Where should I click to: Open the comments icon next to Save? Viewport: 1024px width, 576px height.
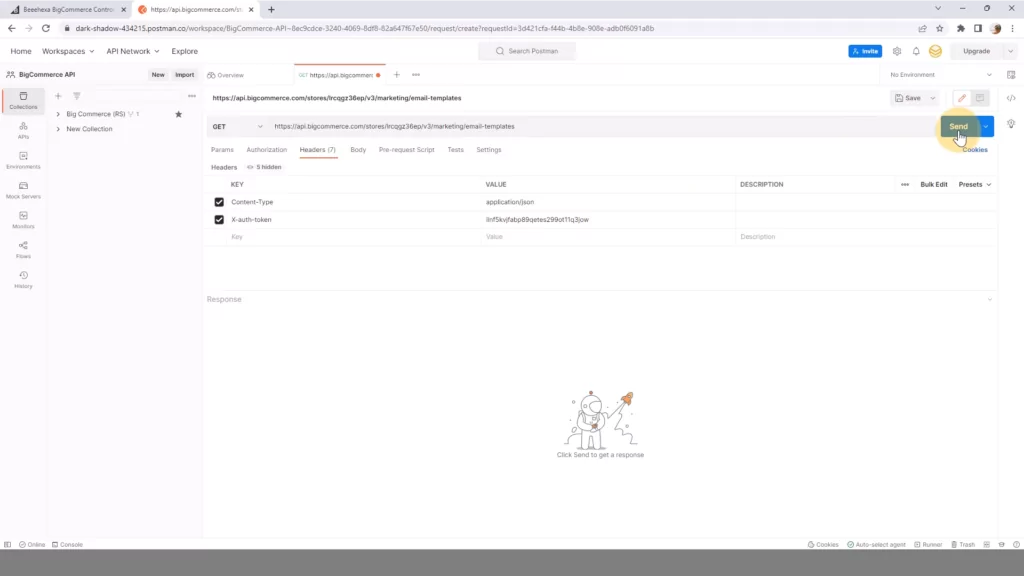click(x=980, y=98)
